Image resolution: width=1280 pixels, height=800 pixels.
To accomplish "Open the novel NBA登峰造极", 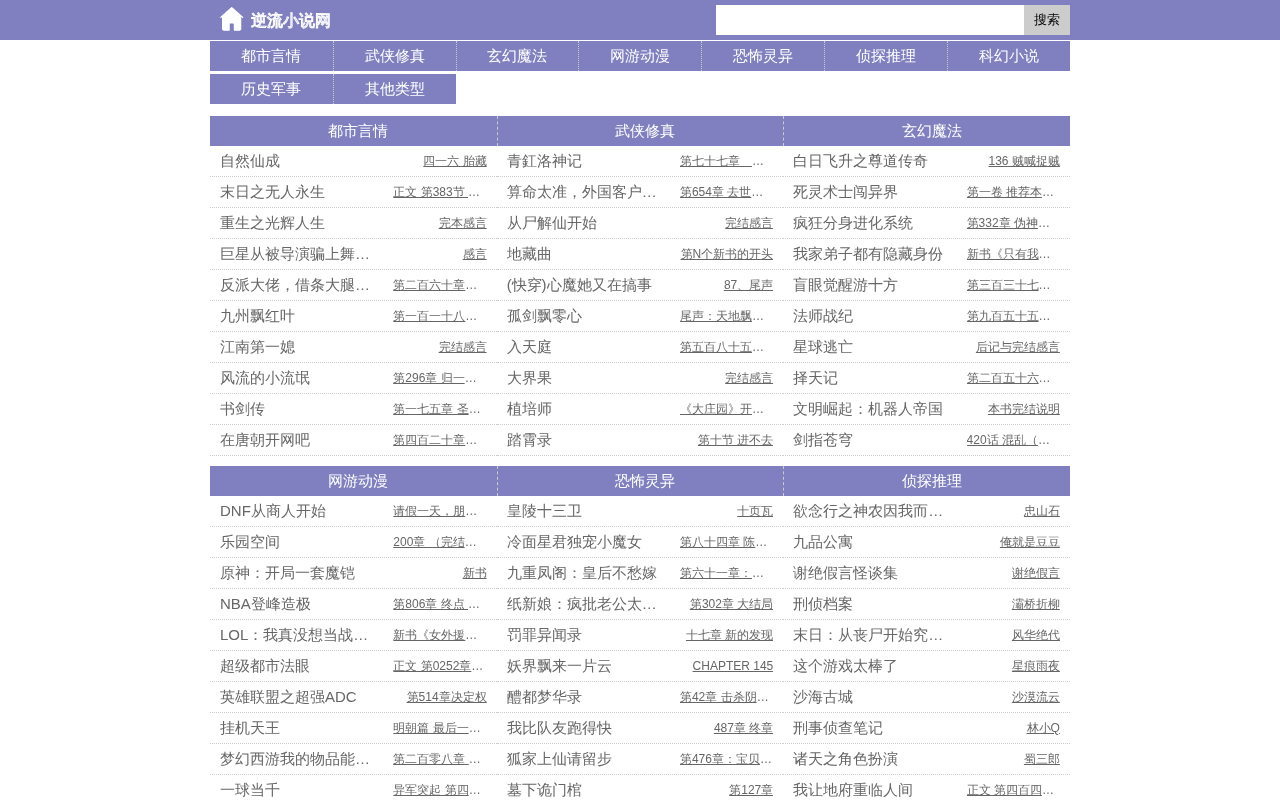I will tap(265, 604).
